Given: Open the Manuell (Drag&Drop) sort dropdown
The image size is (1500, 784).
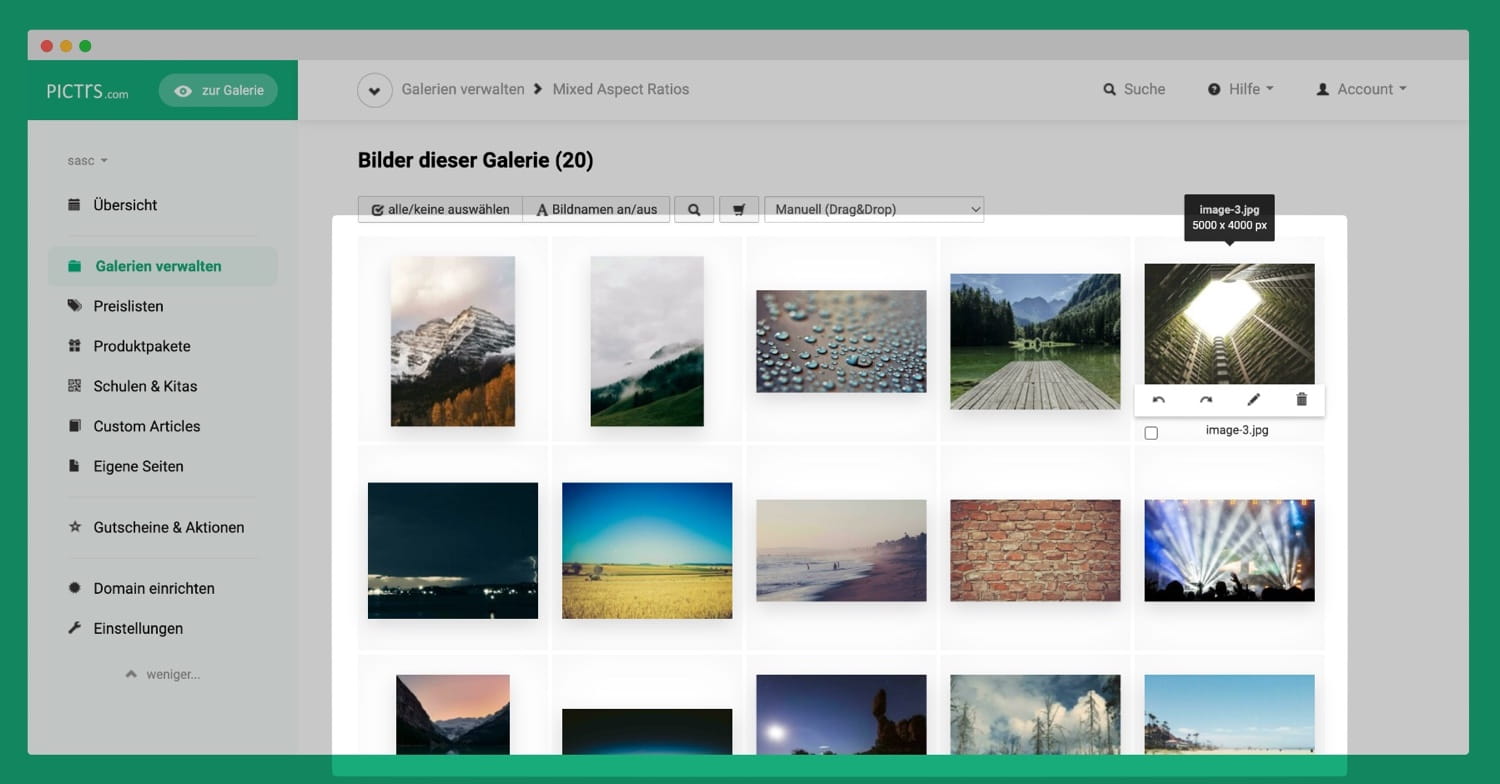Looking at the screenshot, I should pyautogui.click(x=873, y=210).
